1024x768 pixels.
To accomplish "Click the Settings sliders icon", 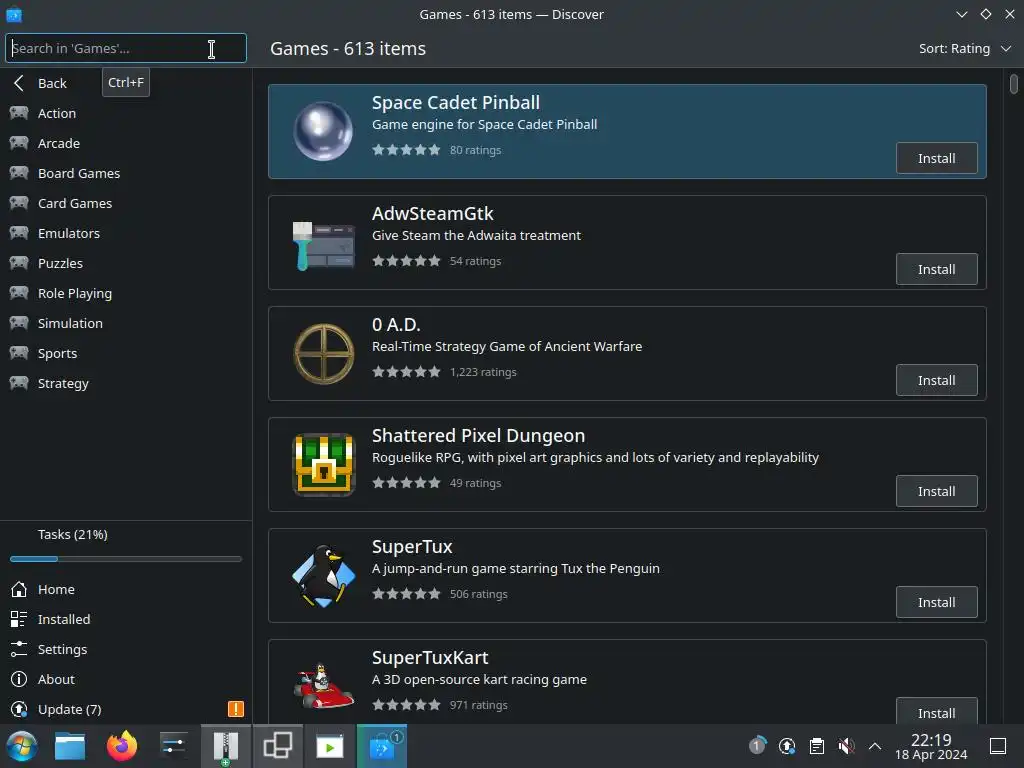I will click(19, 649).
